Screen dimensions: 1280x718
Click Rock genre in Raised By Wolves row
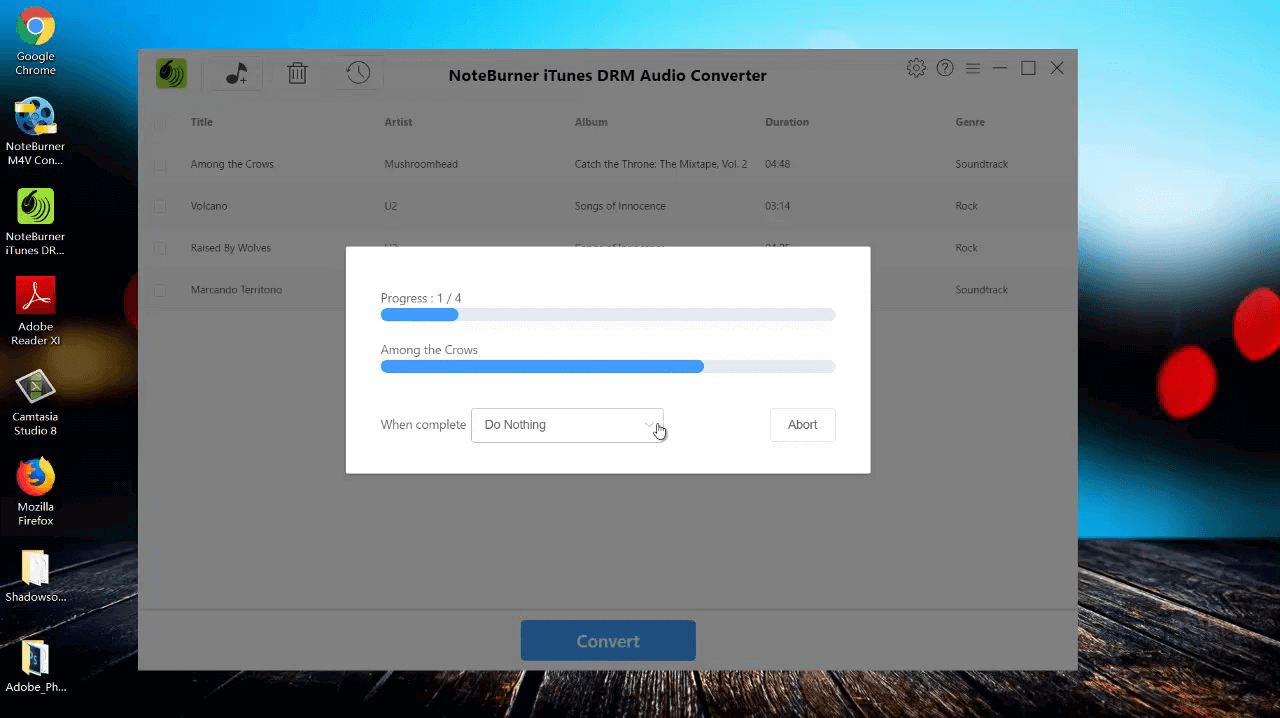coord(967,248)
